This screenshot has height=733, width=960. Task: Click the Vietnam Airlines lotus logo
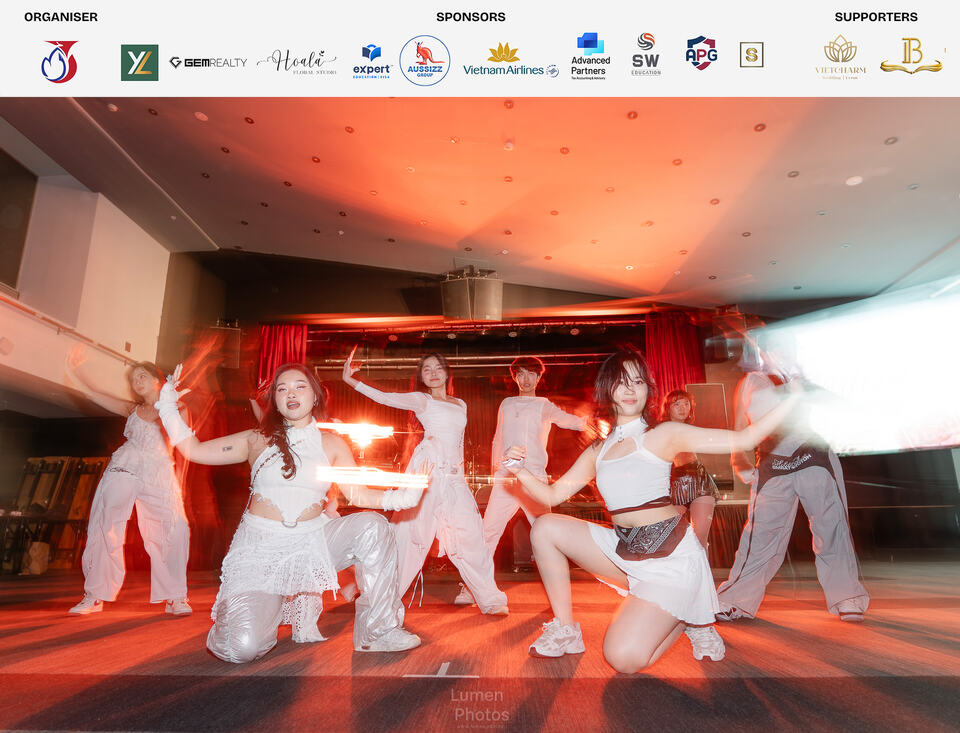point(511,60)
